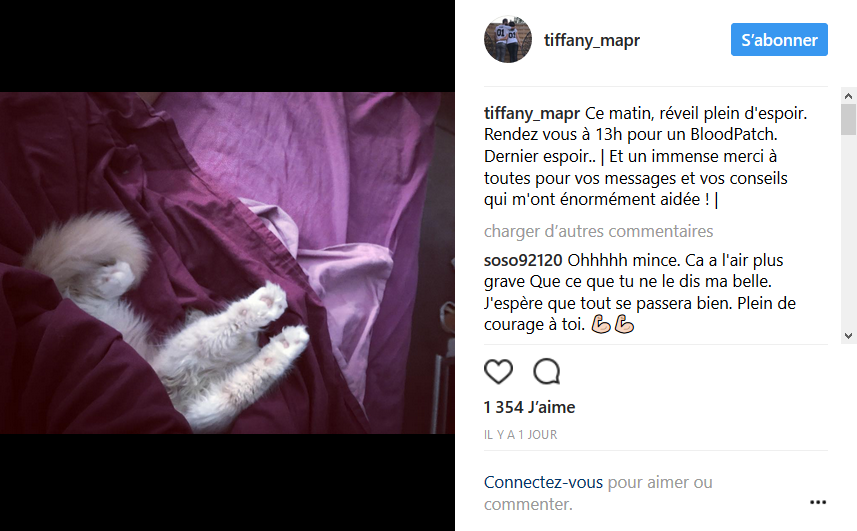Click the S'abonner follow button
The image size is (857, 531).
tap(779, 39)
